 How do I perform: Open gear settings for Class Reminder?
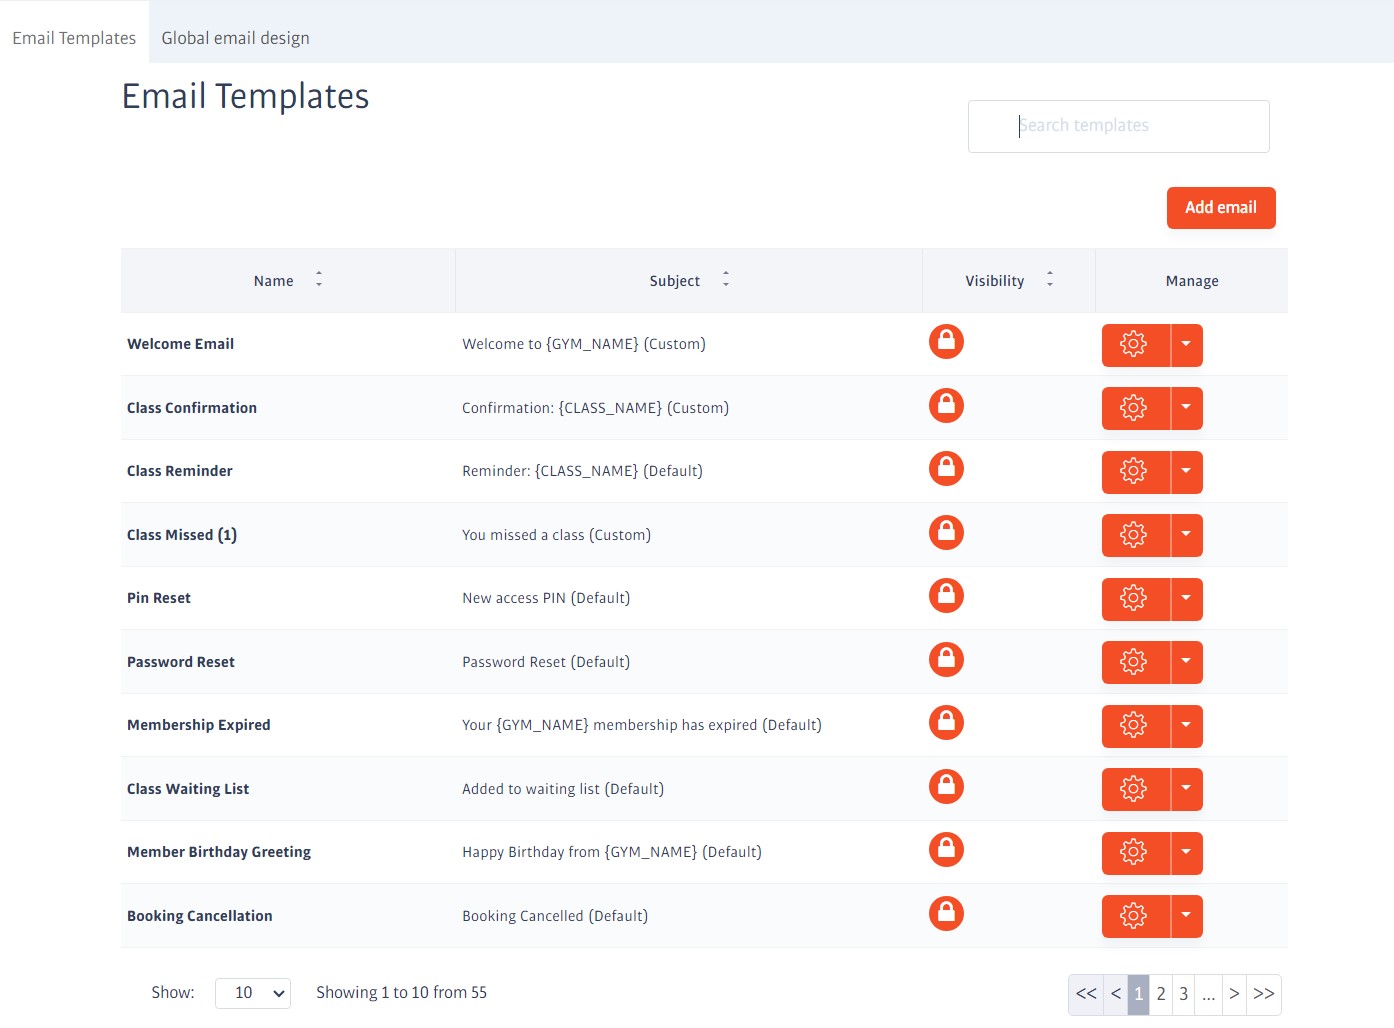(x=1135, y=472)
